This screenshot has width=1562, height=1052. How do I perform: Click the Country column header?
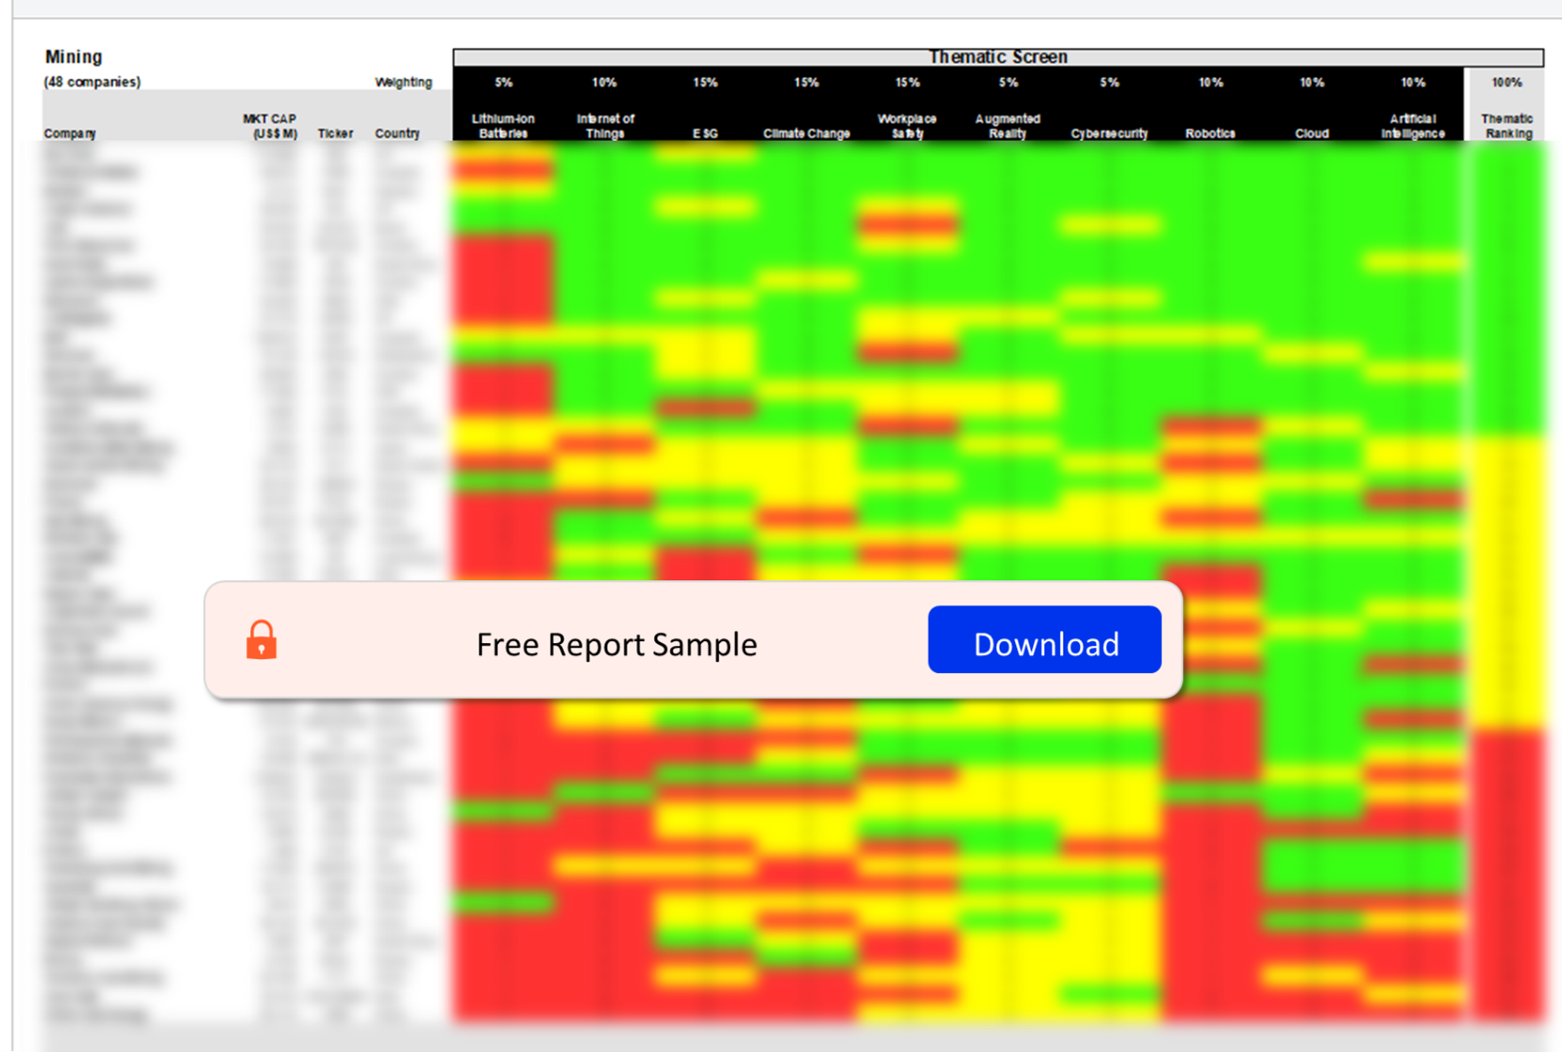point(397,133)
